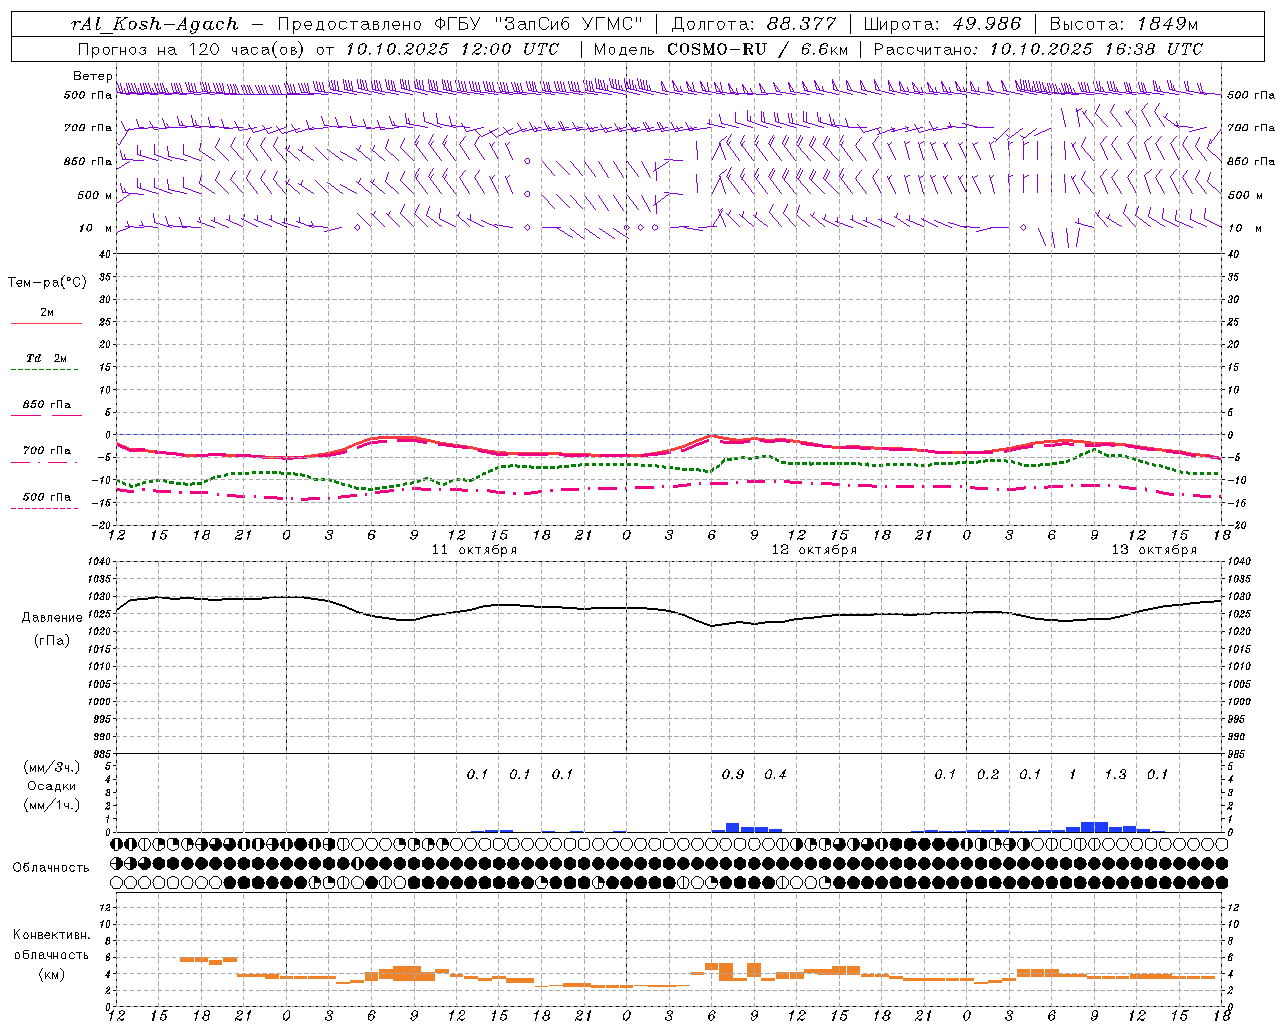Select the 3-hour precipitation value 0.2
Screen dimensions: 1280x1024
(988, 775)
